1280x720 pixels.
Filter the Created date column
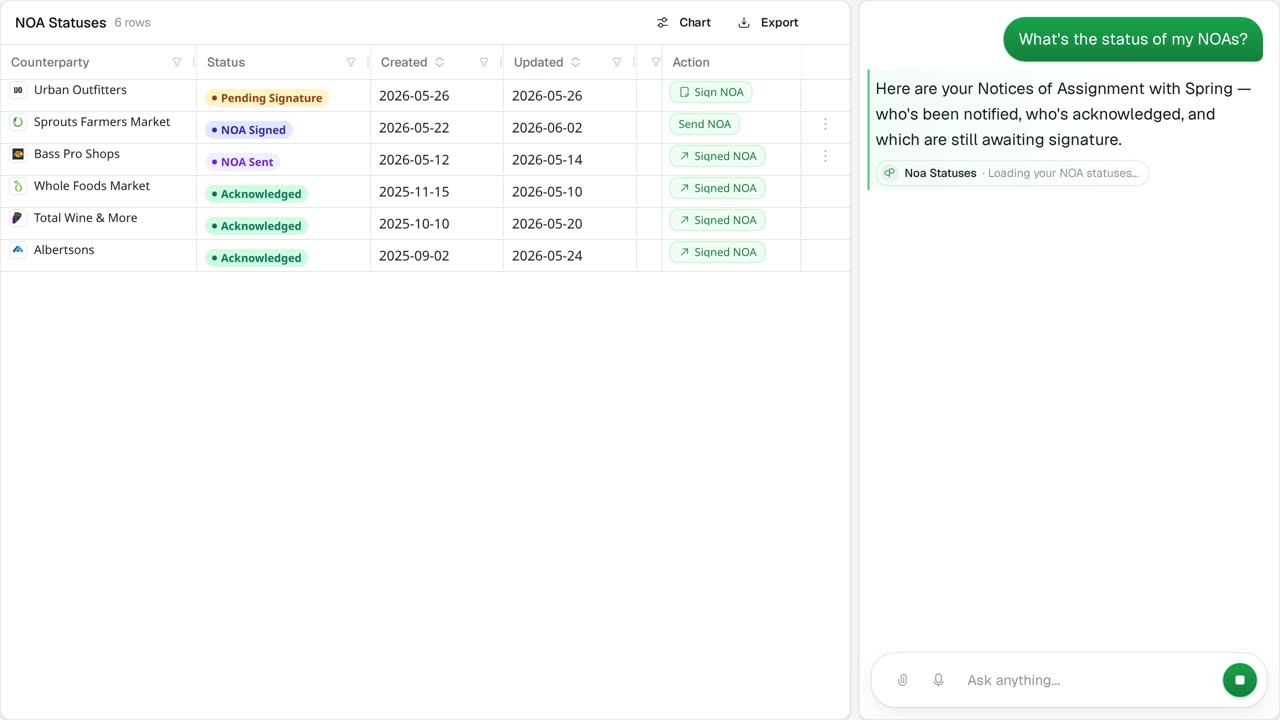click(x=484, y=62)
